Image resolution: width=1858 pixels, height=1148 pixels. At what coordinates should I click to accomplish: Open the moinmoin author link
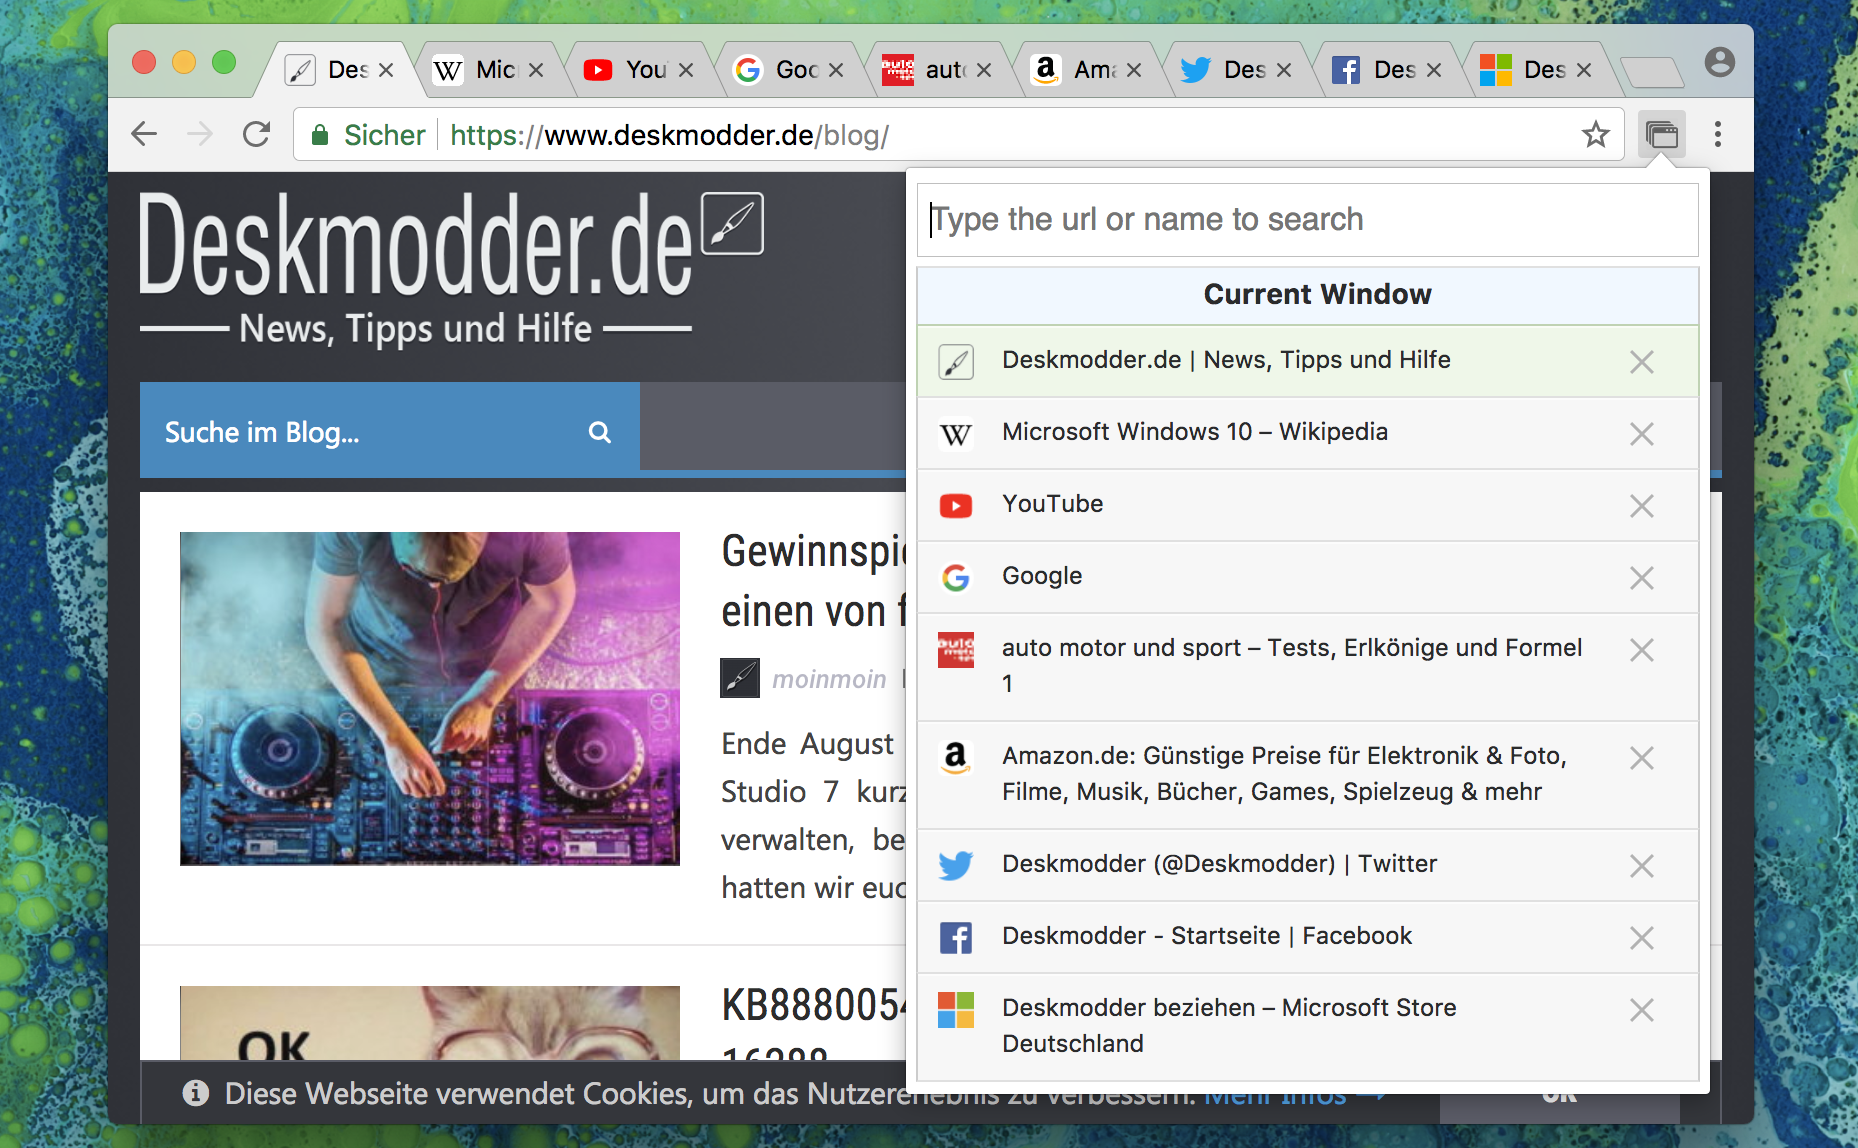coord(829,679)
